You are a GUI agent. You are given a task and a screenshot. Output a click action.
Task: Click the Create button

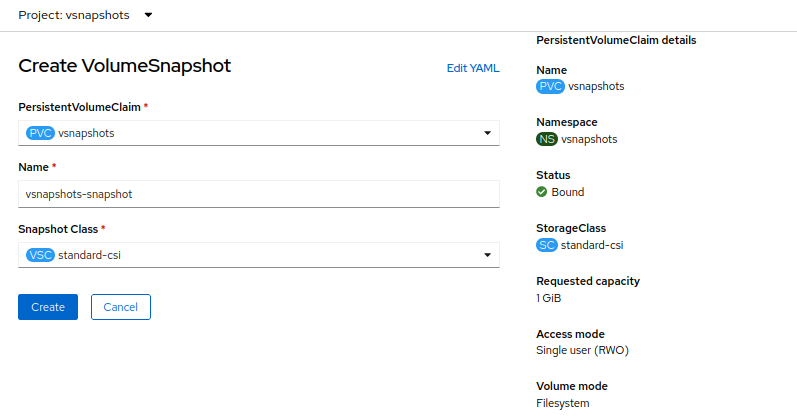(48, 307)
